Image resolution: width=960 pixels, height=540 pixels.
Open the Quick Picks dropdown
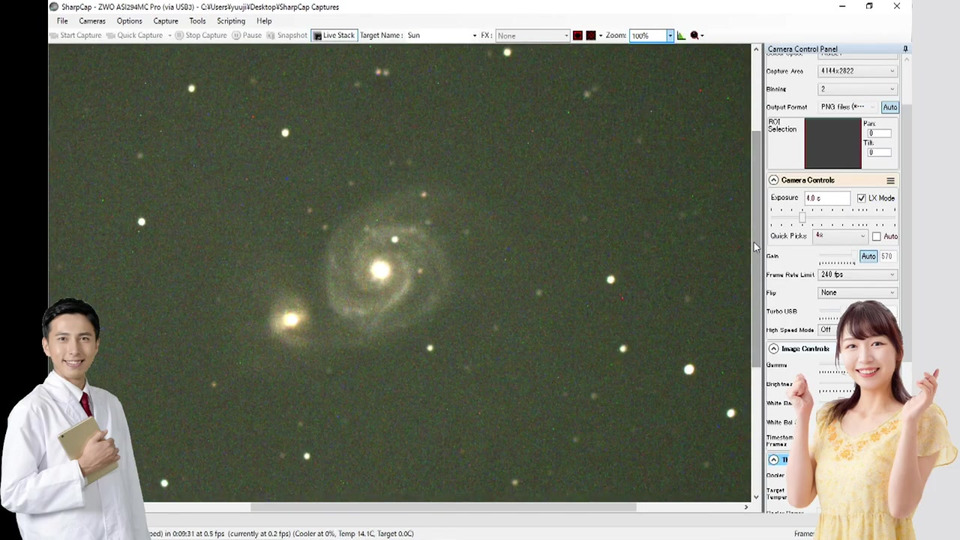[840, 236]
